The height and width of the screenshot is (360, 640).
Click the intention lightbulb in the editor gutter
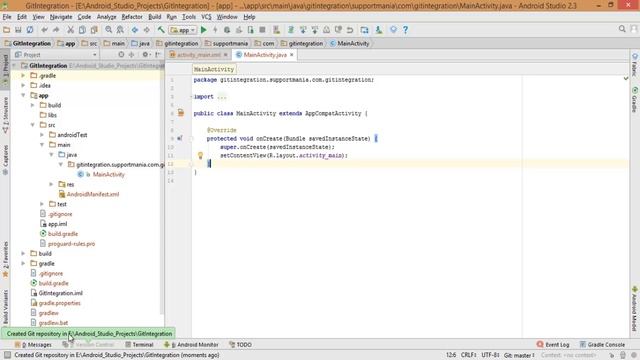tap(200, 155)
